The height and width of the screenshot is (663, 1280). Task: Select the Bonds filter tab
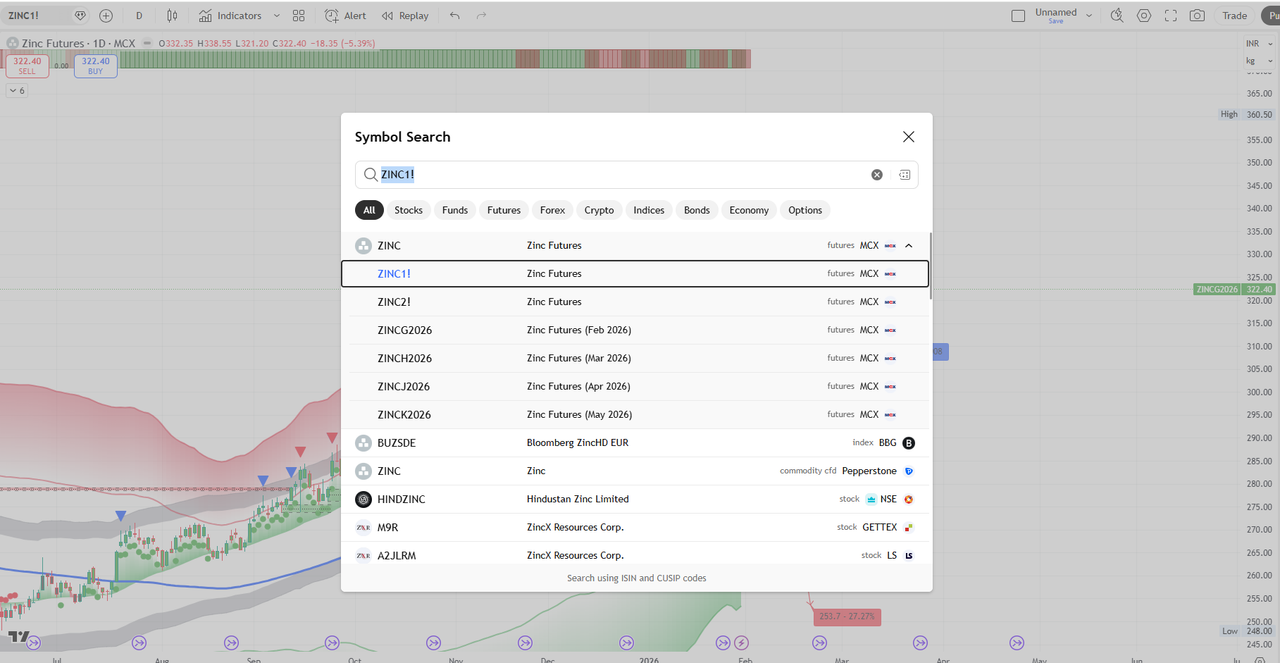click(x=697, y=210)
